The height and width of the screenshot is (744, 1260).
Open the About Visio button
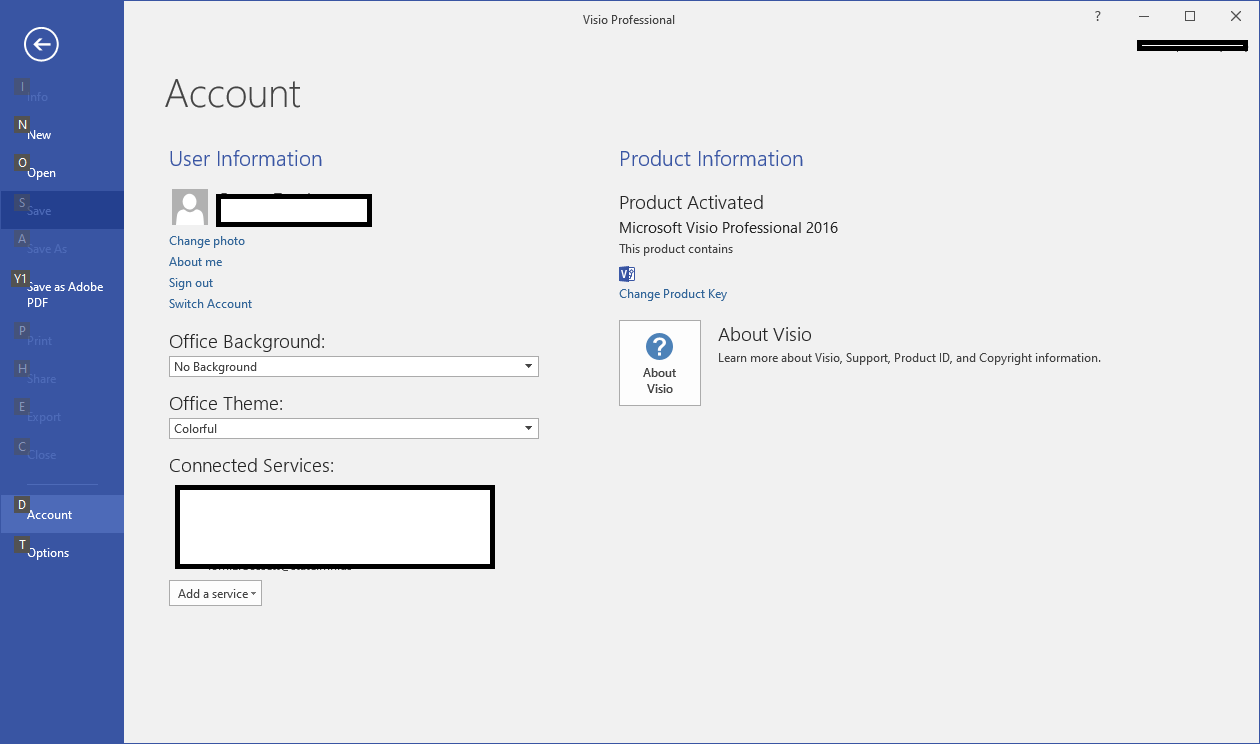pyautogui.click(x=660, y=363)
